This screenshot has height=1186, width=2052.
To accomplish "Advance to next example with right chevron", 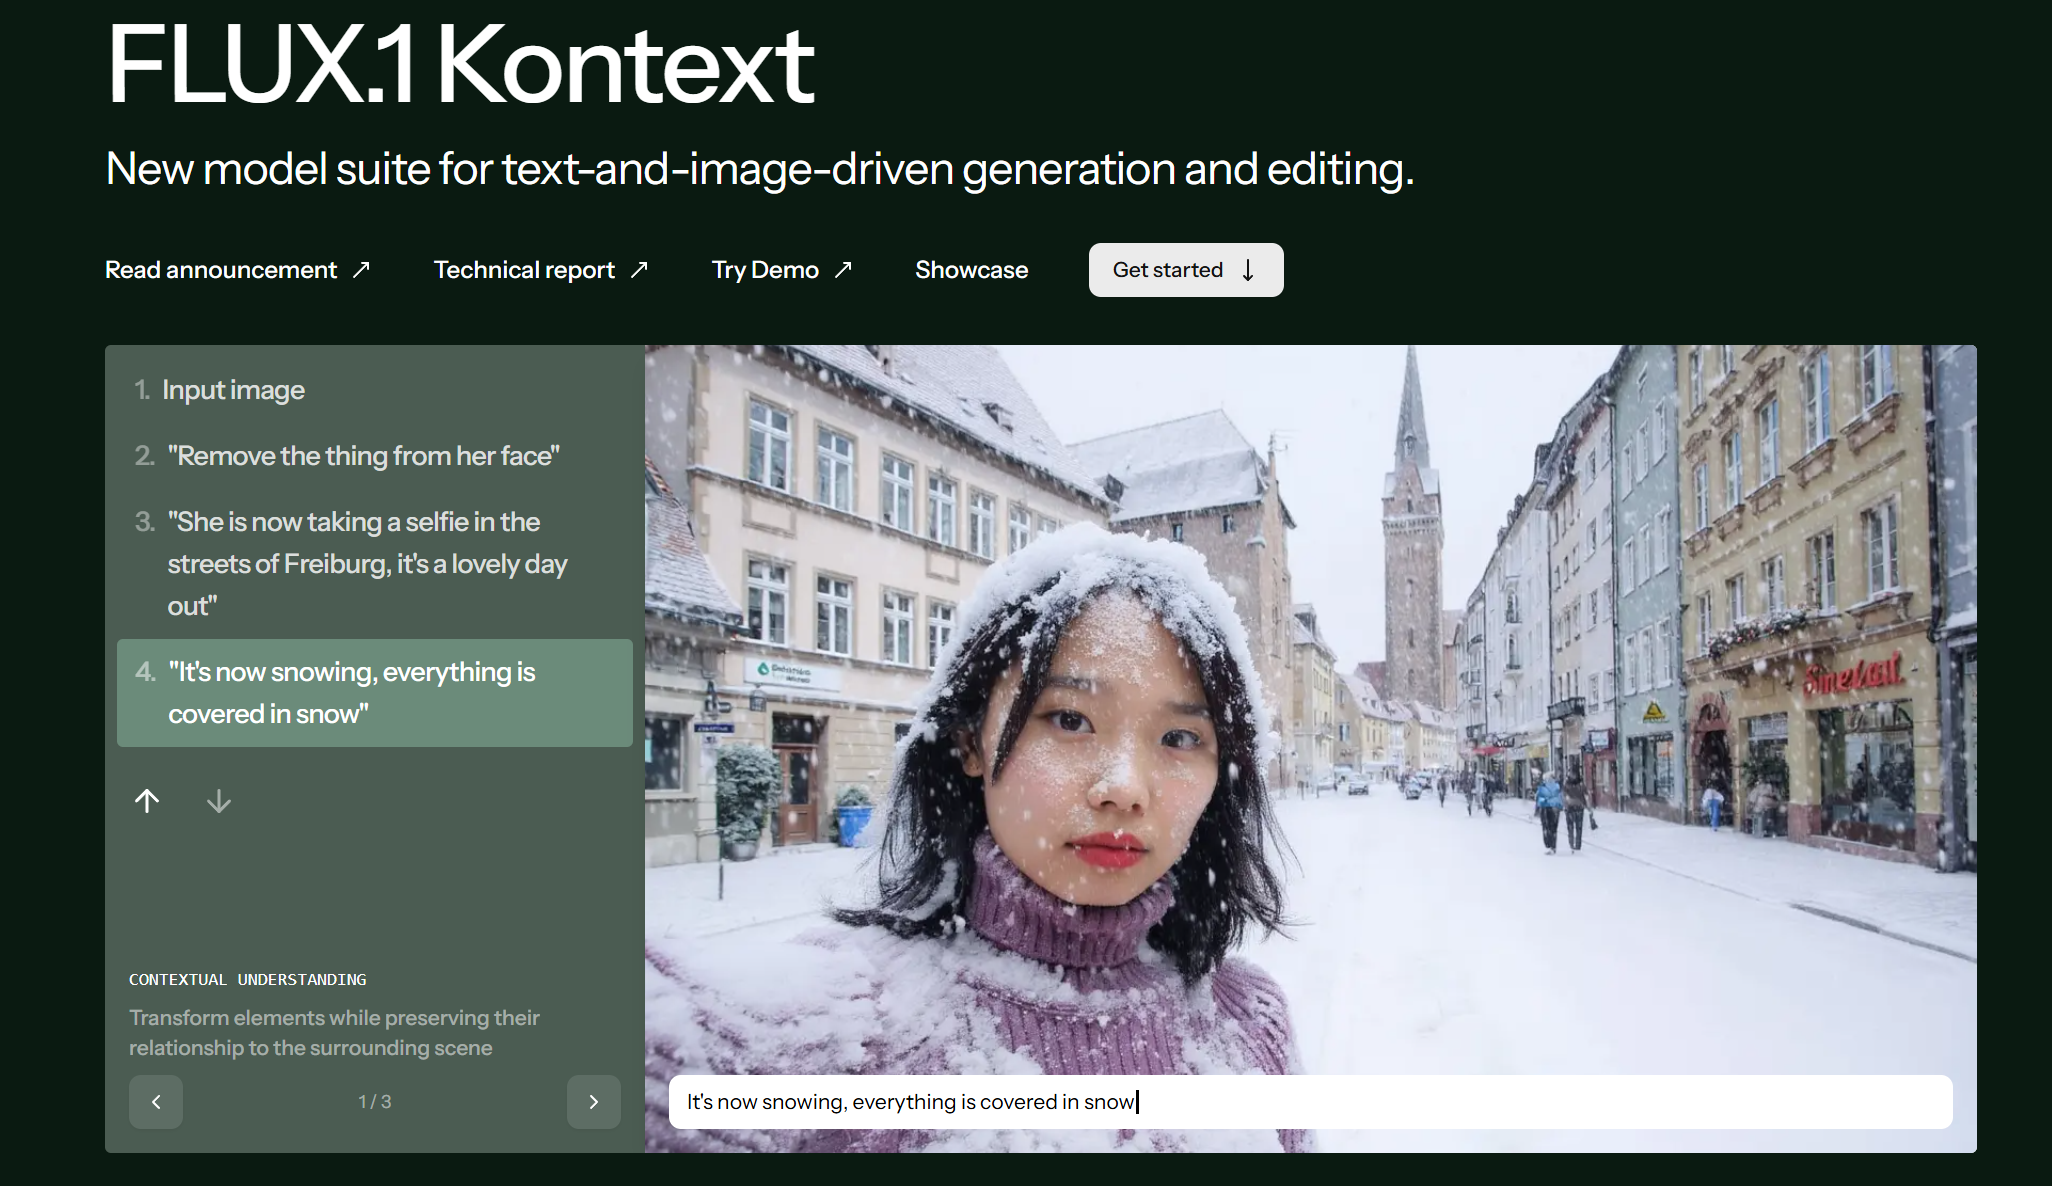I will click(x=594, y=1102).
